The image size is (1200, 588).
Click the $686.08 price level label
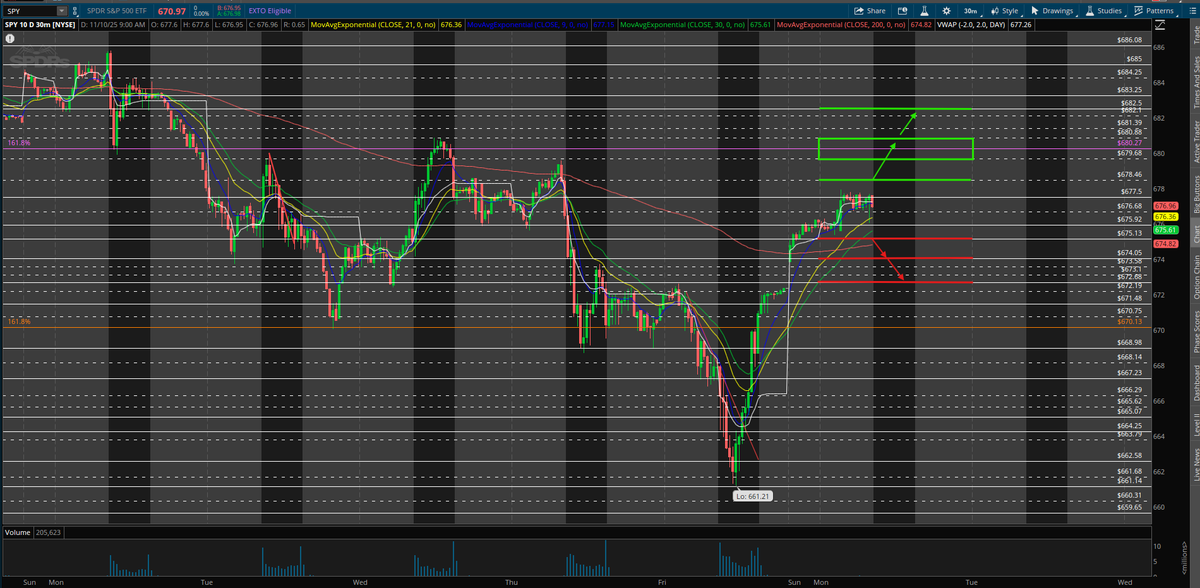click(1130, 40)
